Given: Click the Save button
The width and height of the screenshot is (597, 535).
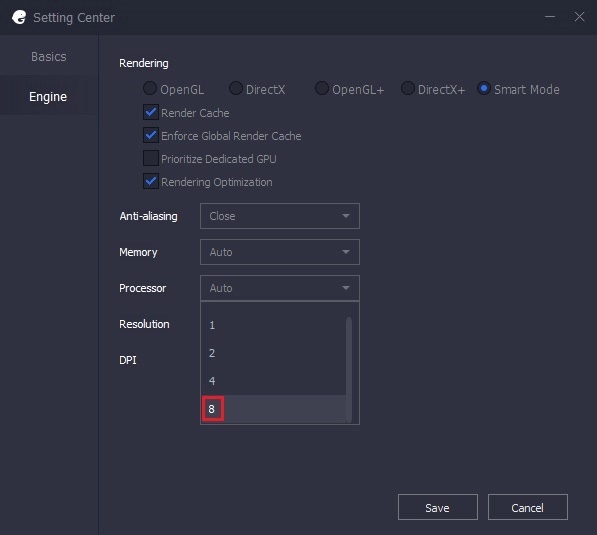Looking at the screenshot, I should click(x=437, y=507).
